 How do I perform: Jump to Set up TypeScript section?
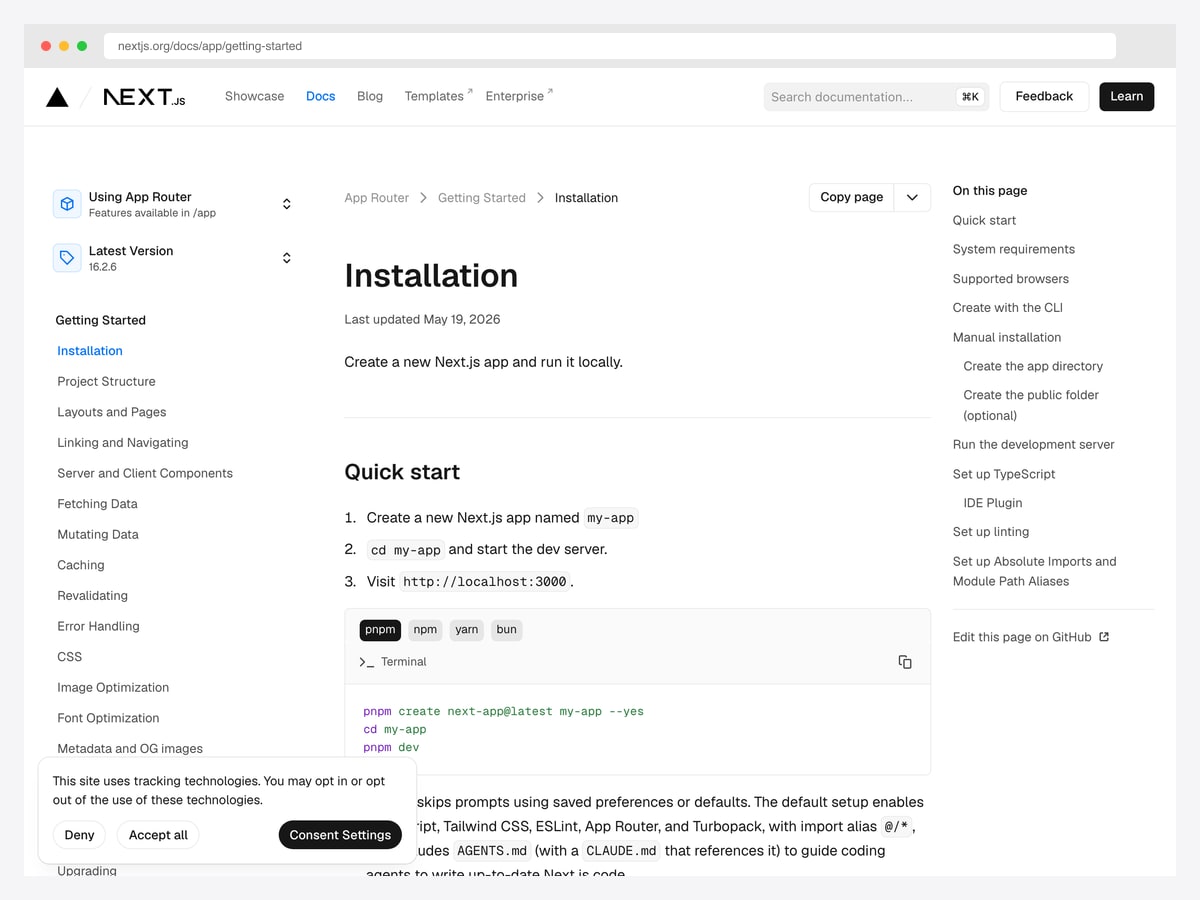pos(1004,474)
